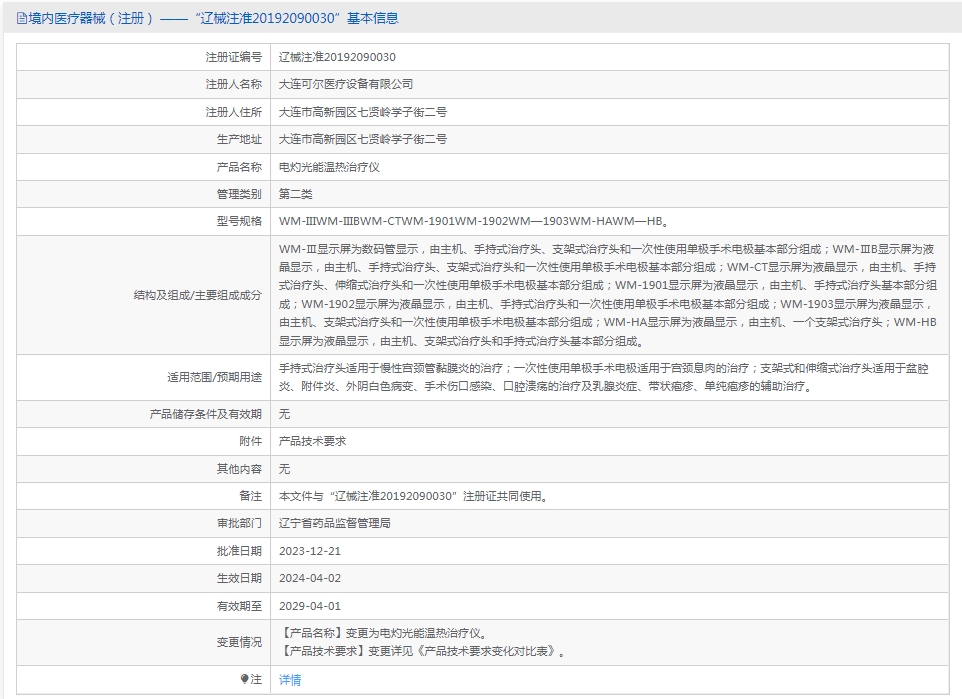Screen dimensions: 962x699
Task: Click the approval date 2023-12-21
Action: (310, 551)
